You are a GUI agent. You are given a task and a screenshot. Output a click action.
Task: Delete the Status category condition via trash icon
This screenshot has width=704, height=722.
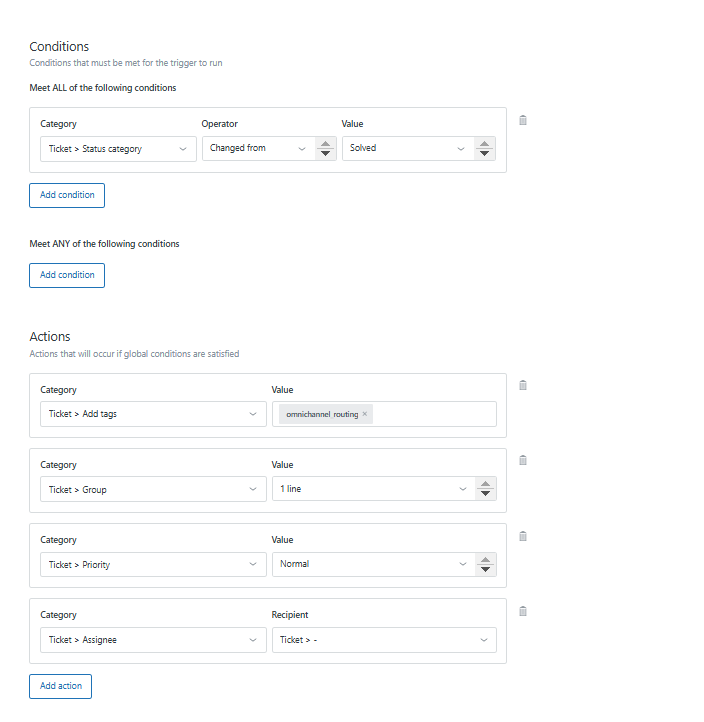click(x=523, y=120)
